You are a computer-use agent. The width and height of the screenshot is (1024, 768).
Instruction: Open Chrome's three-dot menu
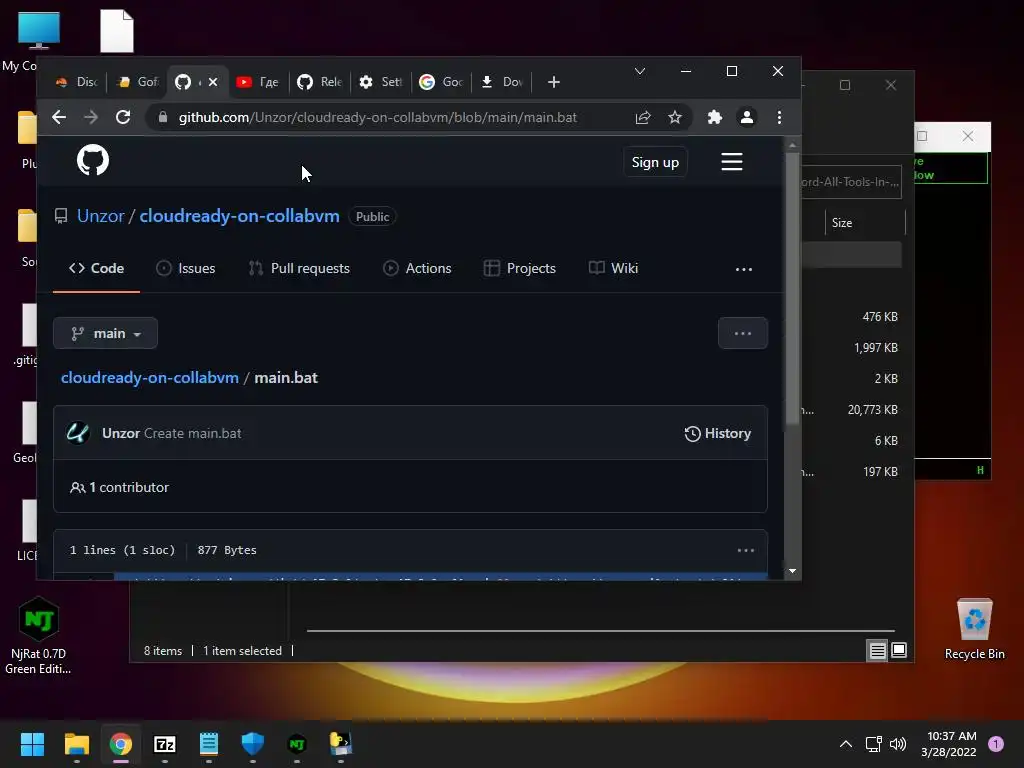coord(779,118)
